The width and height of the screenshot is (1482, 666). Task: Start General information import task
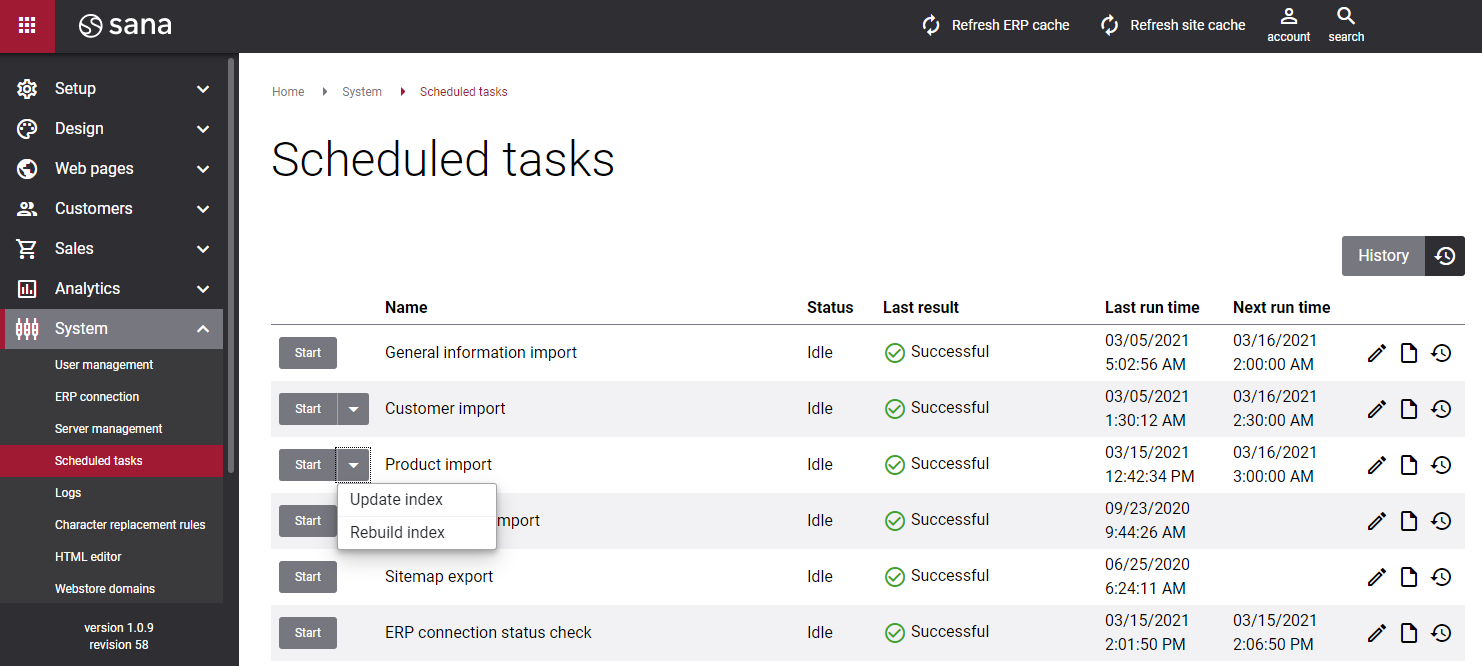tap(308, 353)
